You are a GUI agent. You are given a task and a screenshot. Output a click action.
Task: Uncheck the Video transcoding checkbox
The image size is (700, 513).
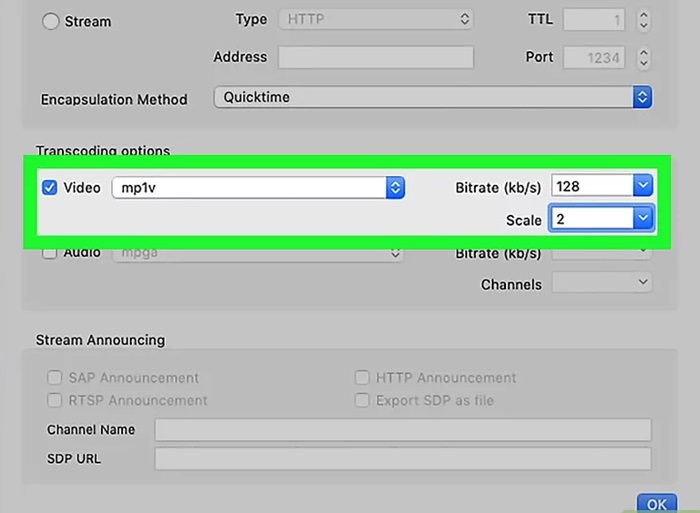click(x=49, y=187)
